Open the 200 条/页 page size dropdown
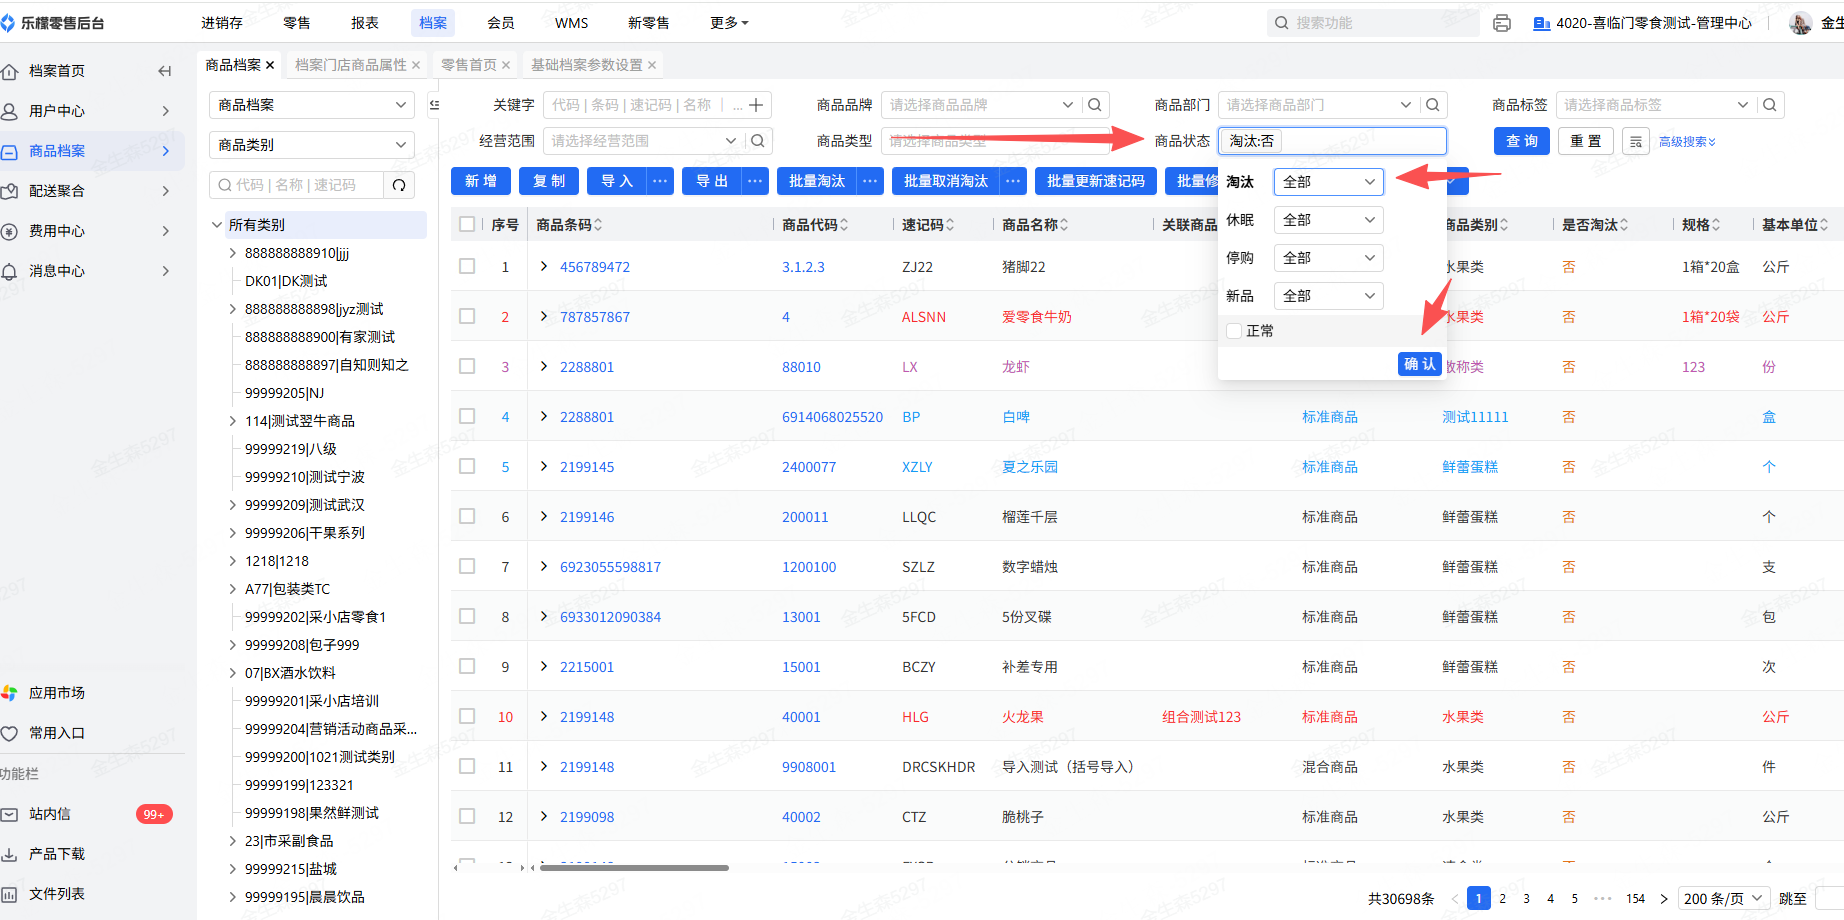 [x=1722, y=898]
